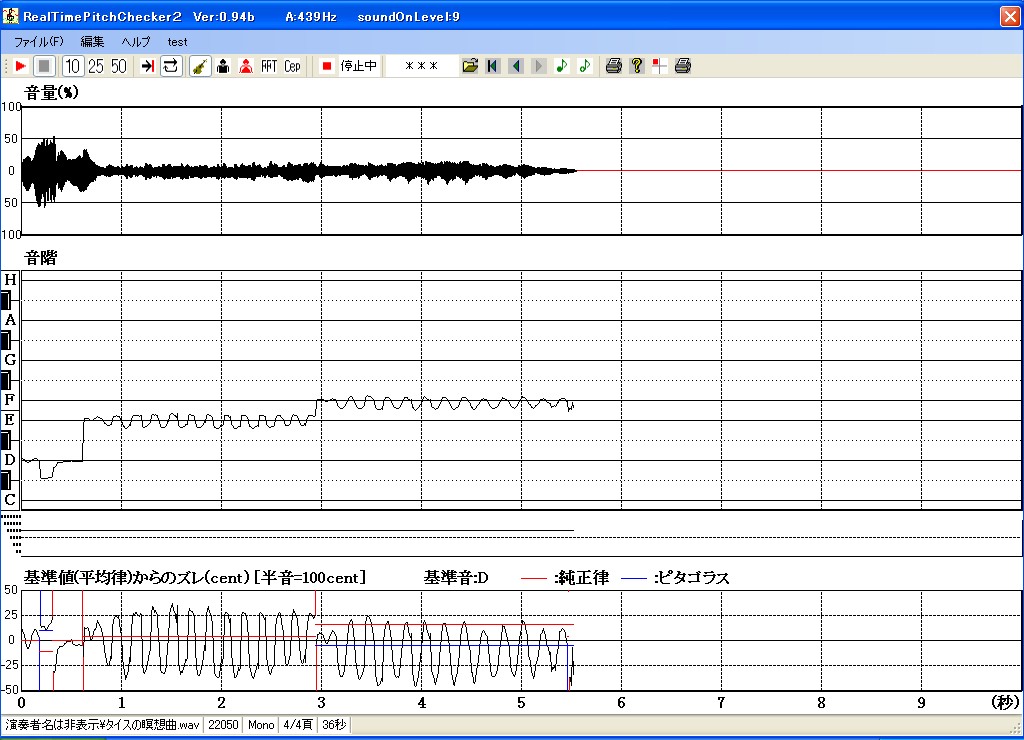Click the (秒) unit label on time axis
Image resolution: width=1024 pixels, height=740 pixels.
[x=1005, y=703]
